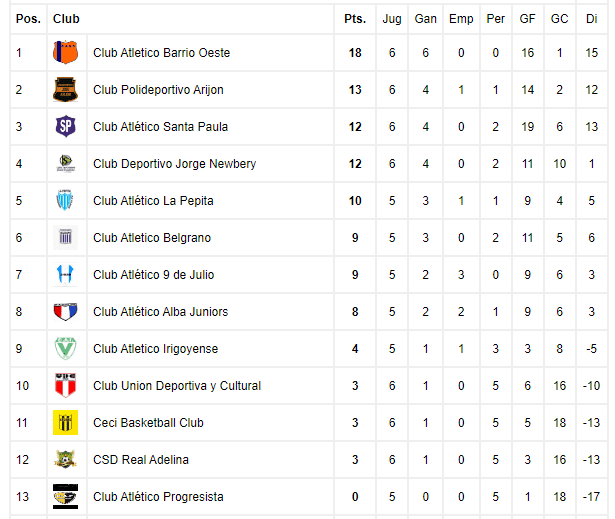Click the Pos. column header
The width and height of the screenshot is (615, 519).
click(28, 19)
